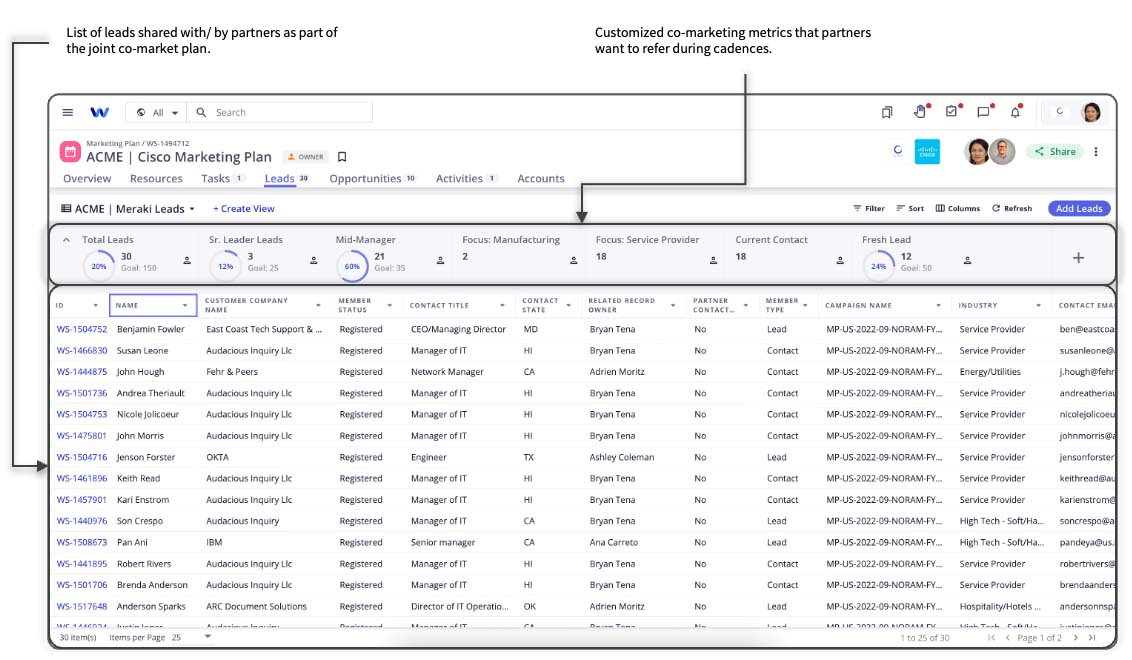Viewport: 1132px width, 660px height.
Task: Open the All scope dropdown beside search
Action: pos(157,113)
